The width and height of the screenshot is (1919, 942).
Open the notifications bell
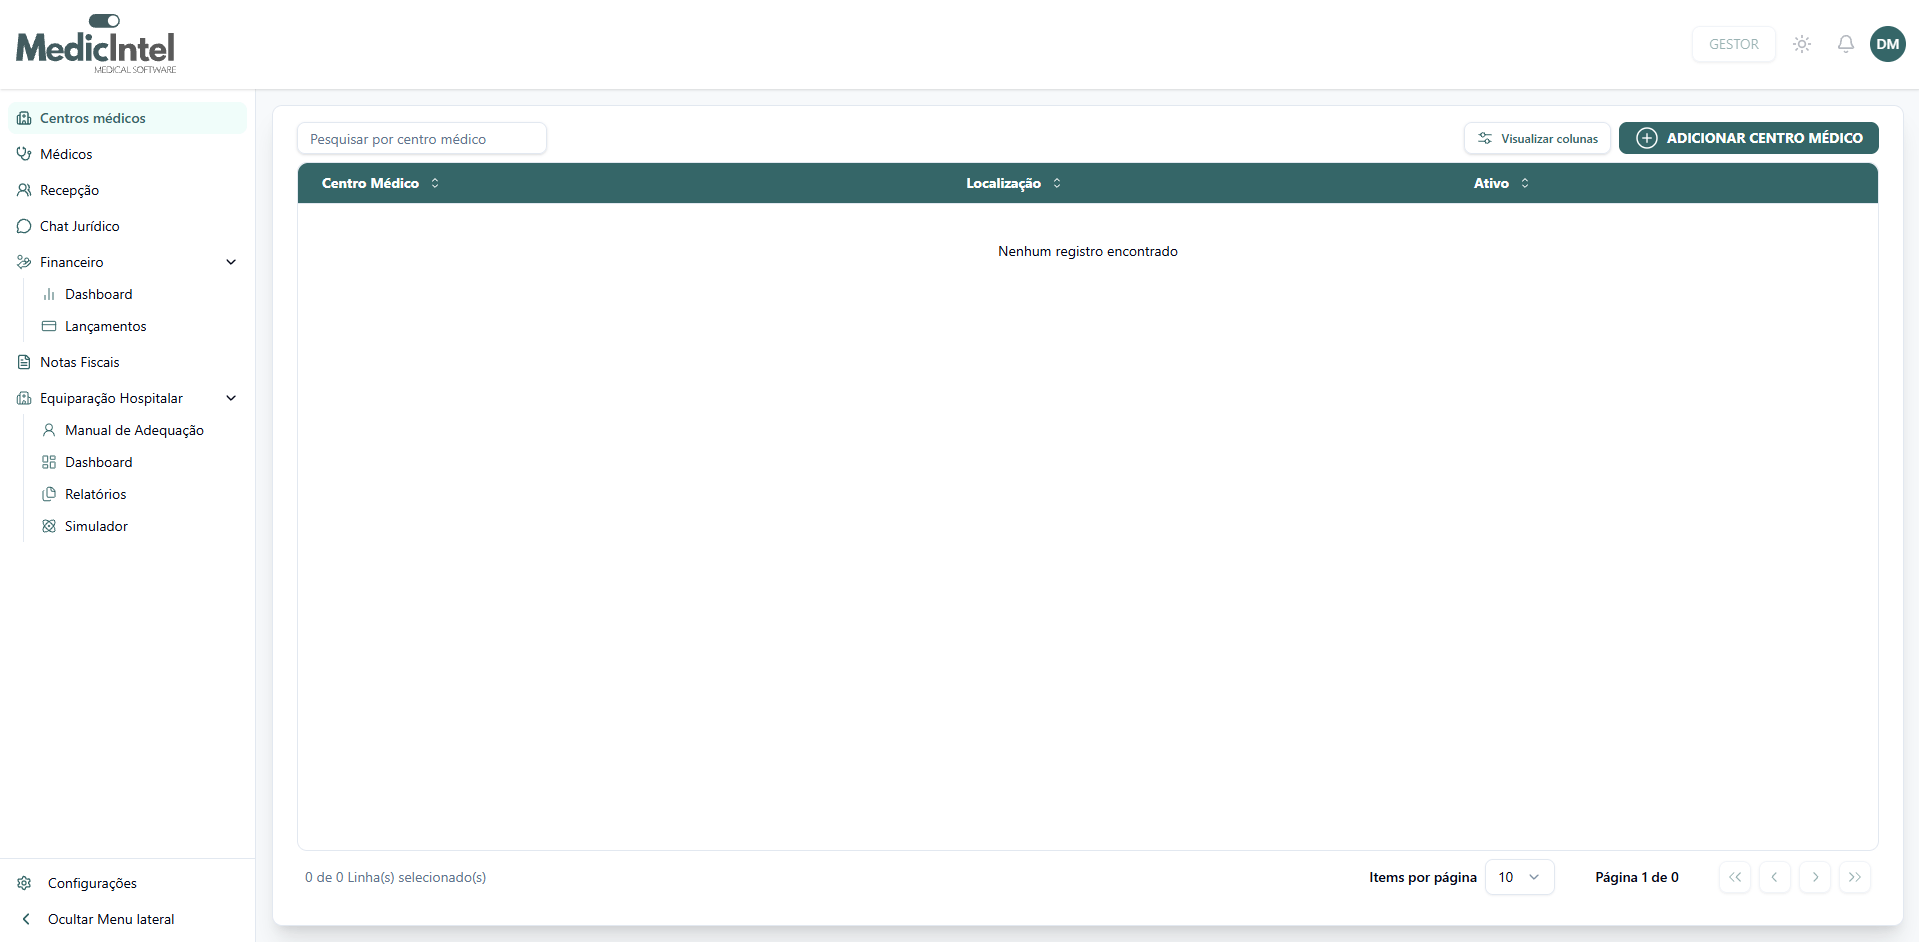tap(1845, 44)
